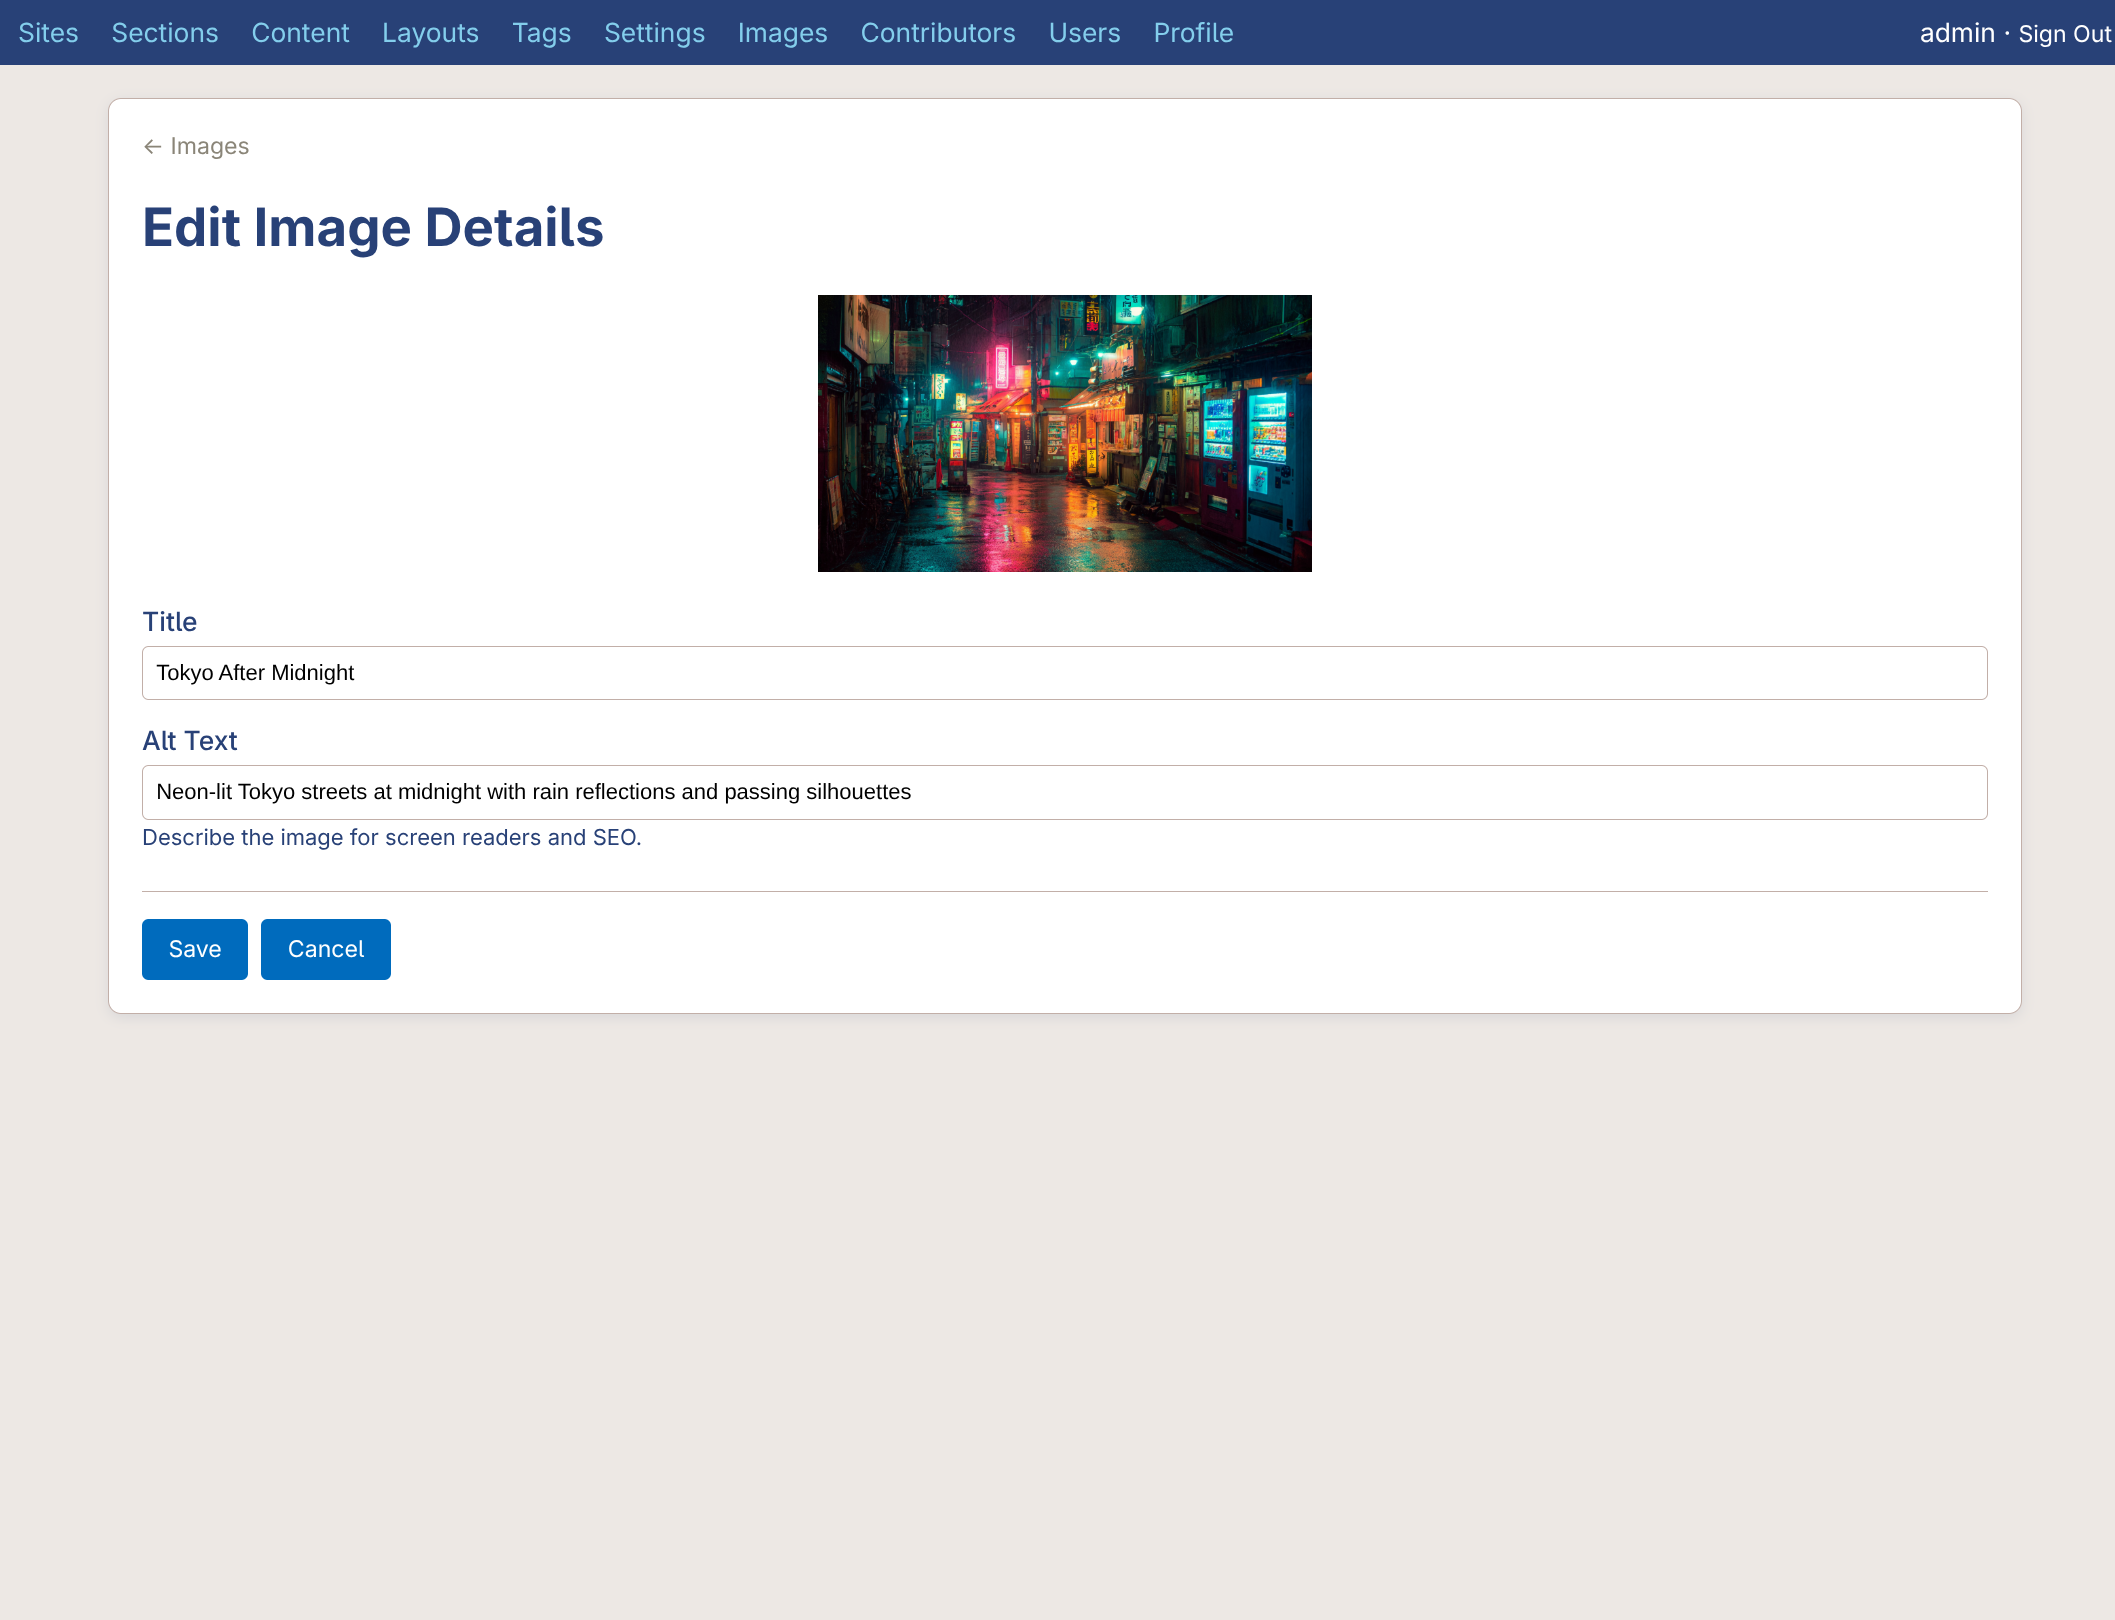Sign Out of the admin account
Screen dimensions: 2115x1620
tap(2064, 34)
